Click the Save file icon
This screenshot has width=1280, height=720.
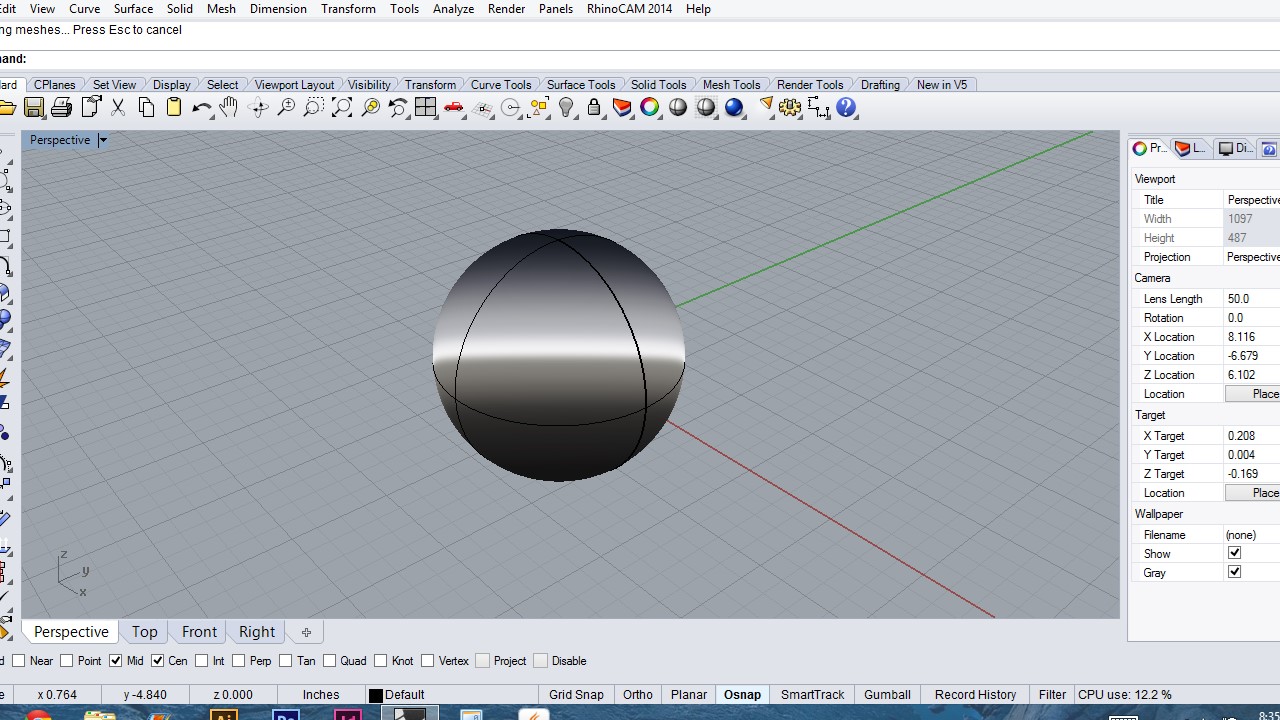(34, 108)
